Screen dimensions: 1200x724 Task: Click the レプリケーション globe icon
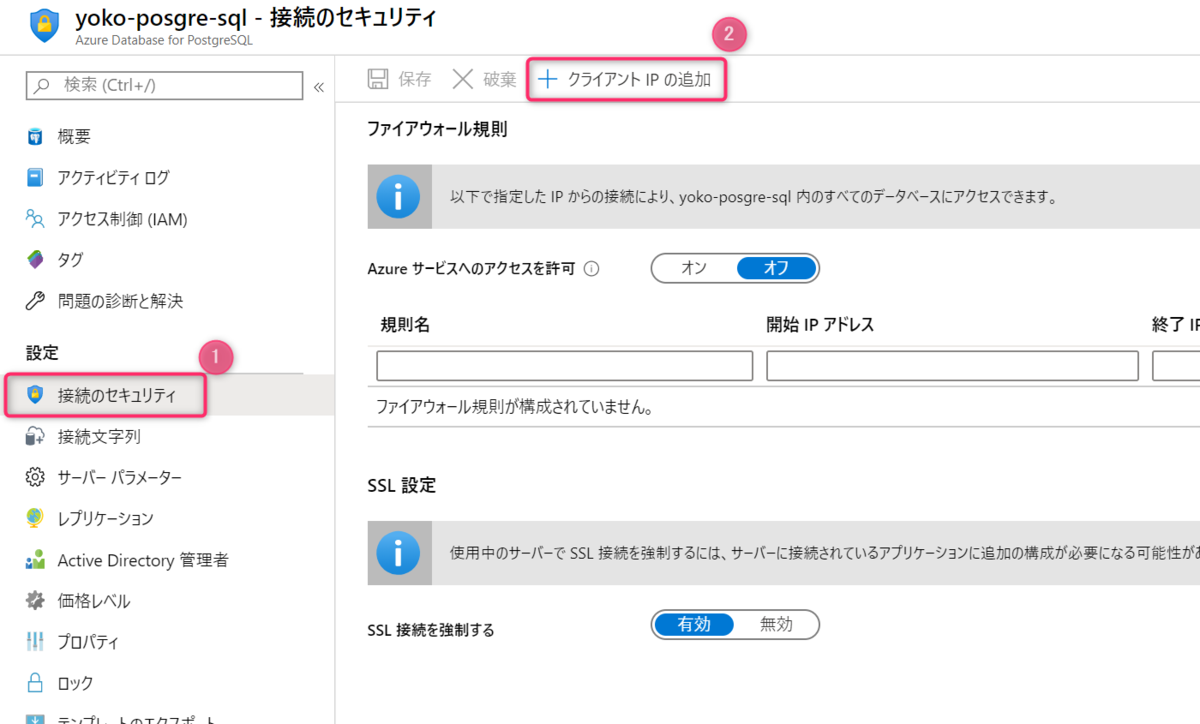tap(35, 518)
